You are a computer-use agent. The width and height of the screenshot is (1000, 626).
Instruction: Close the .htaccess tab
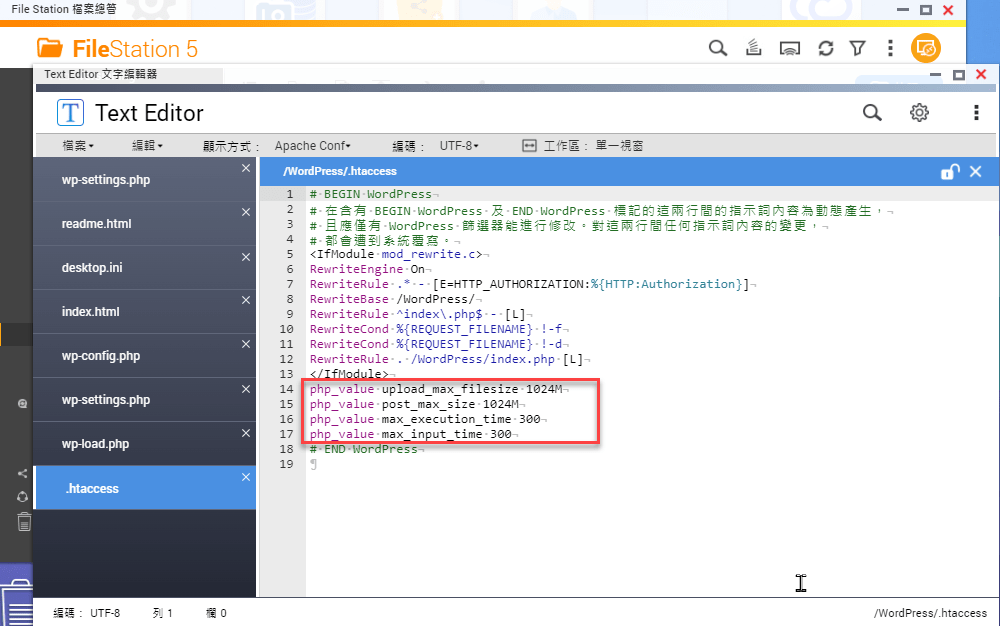coord(246,477)
